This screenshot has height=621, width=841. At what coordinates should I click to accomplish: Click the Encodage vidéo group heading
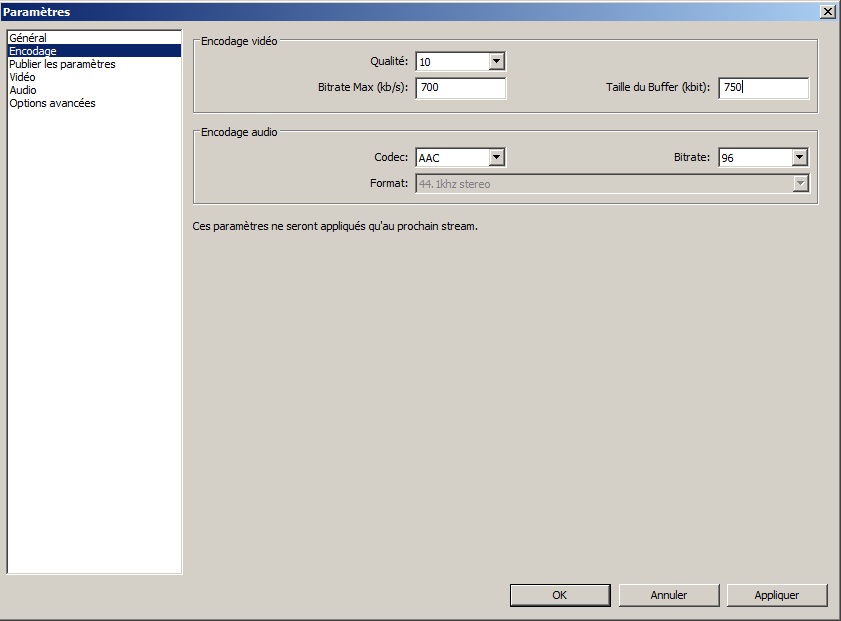[239, 42]
